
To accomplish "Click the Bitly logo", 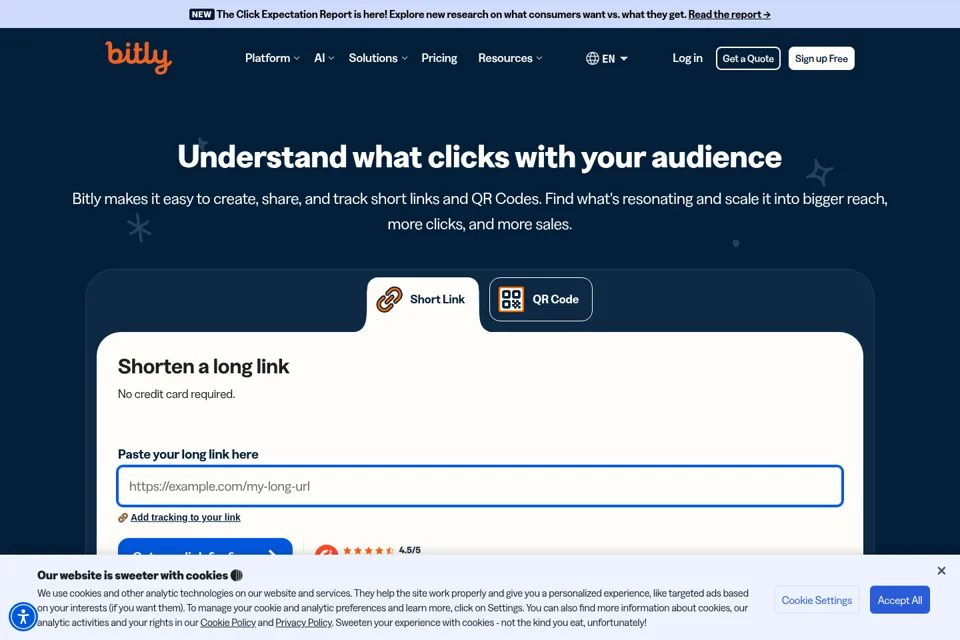I will pos(138,58).
